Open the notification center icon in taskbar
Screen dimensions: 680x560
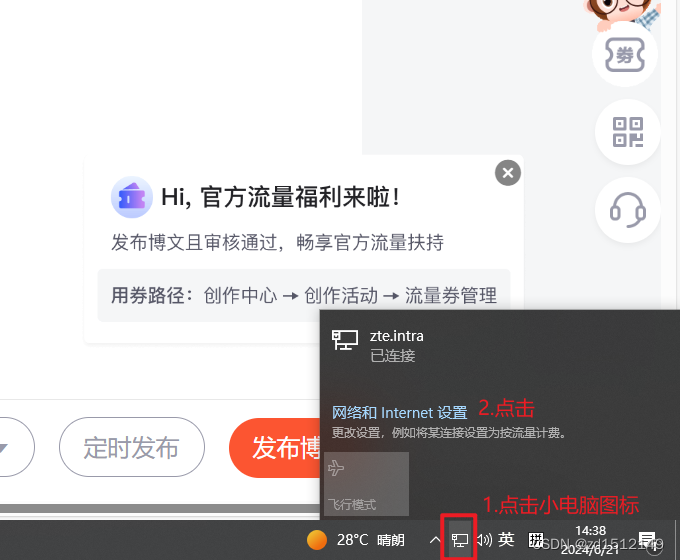(x=647, y=540)
